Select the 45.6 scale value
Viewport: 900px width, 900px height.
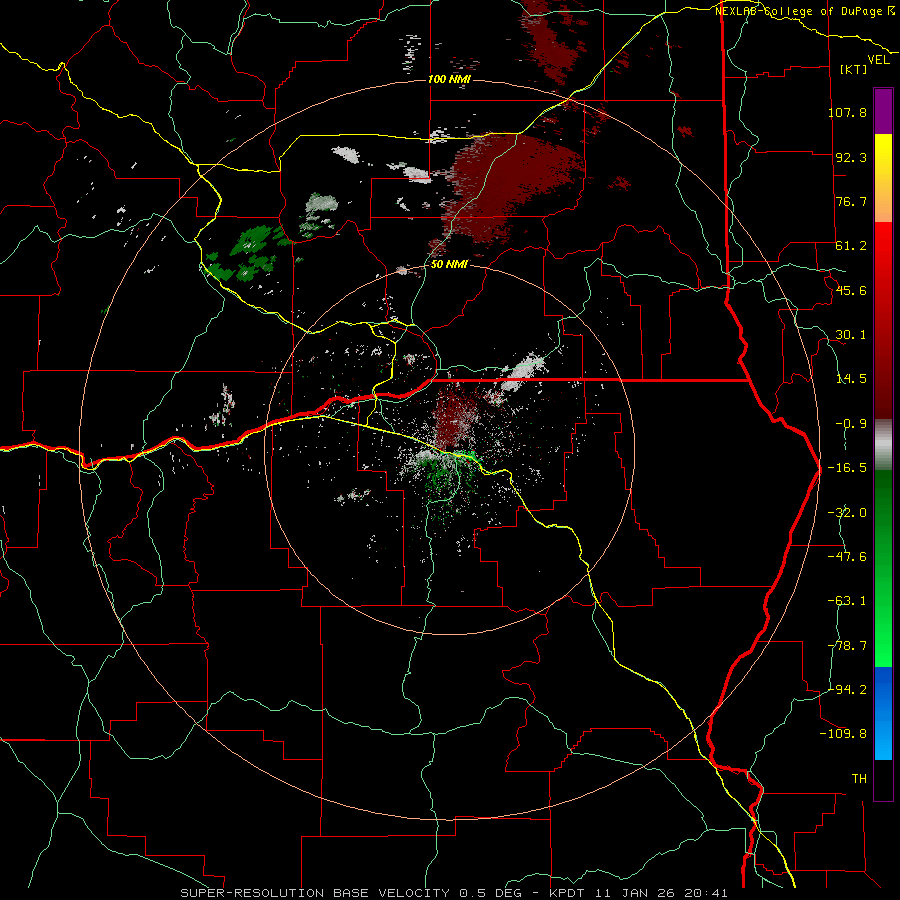[851, 290]
